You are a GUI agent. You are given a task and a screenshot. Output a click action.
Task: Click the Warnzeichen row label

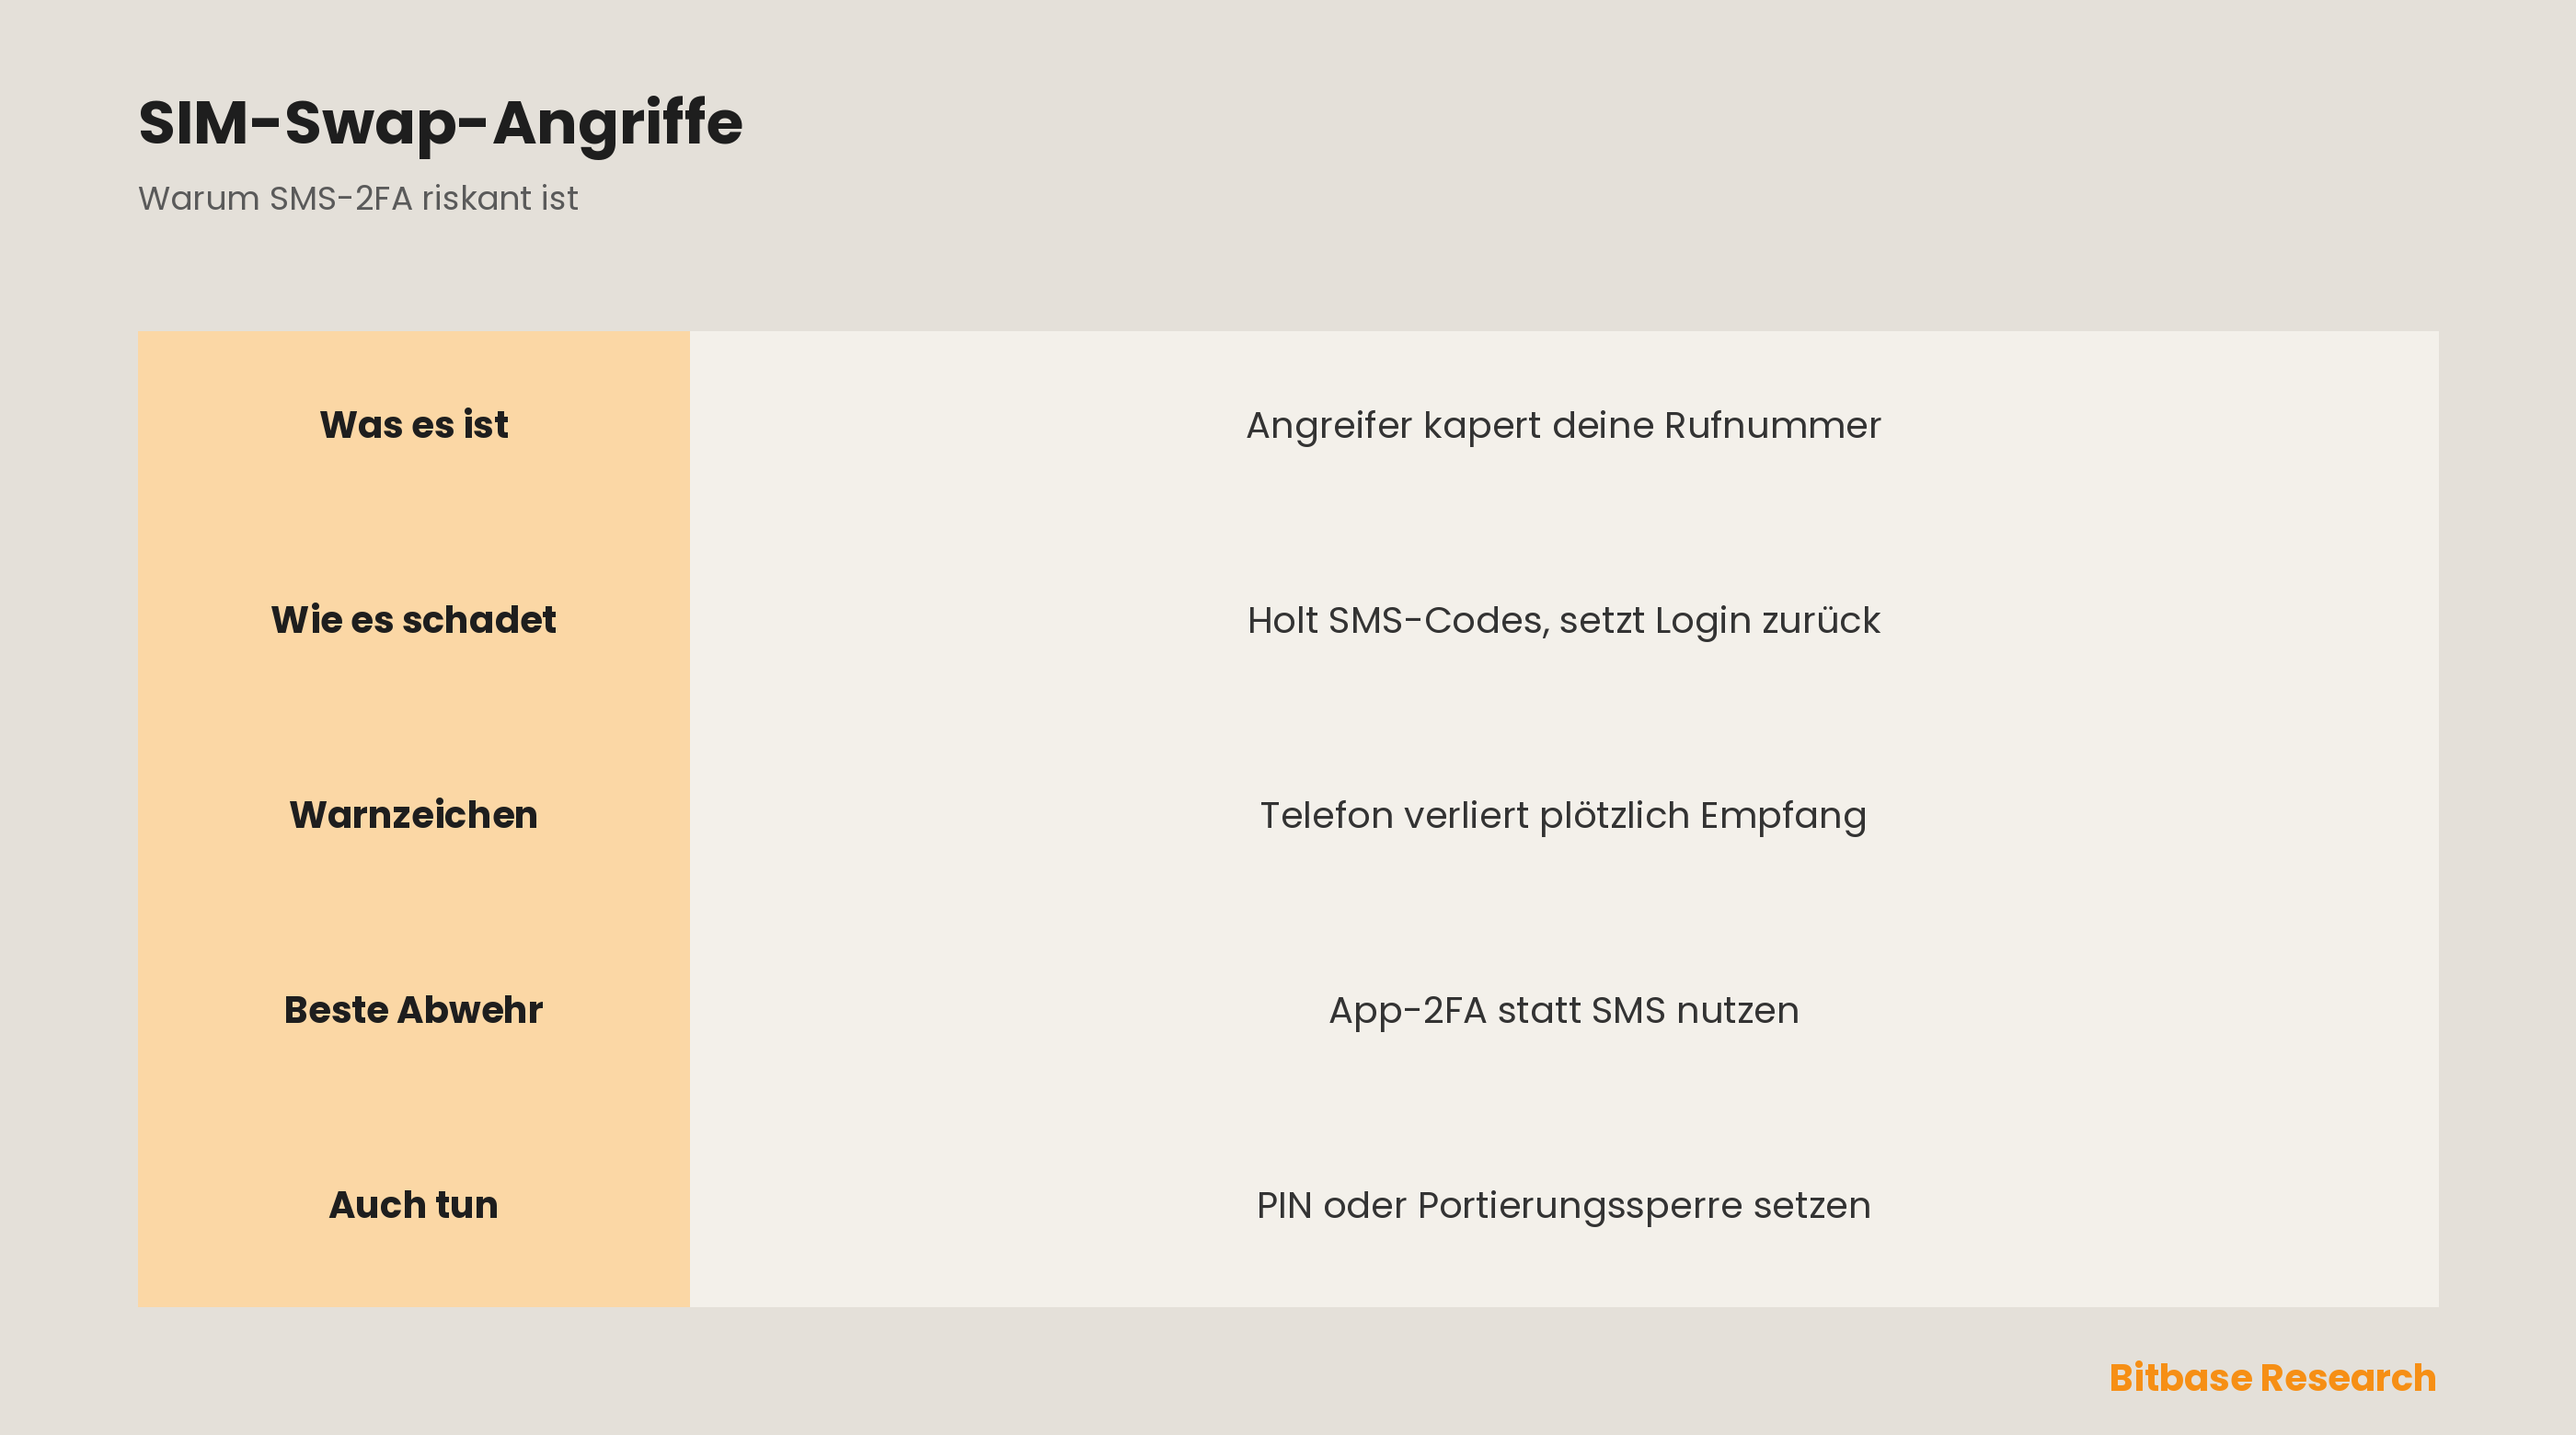pos(414,815)
